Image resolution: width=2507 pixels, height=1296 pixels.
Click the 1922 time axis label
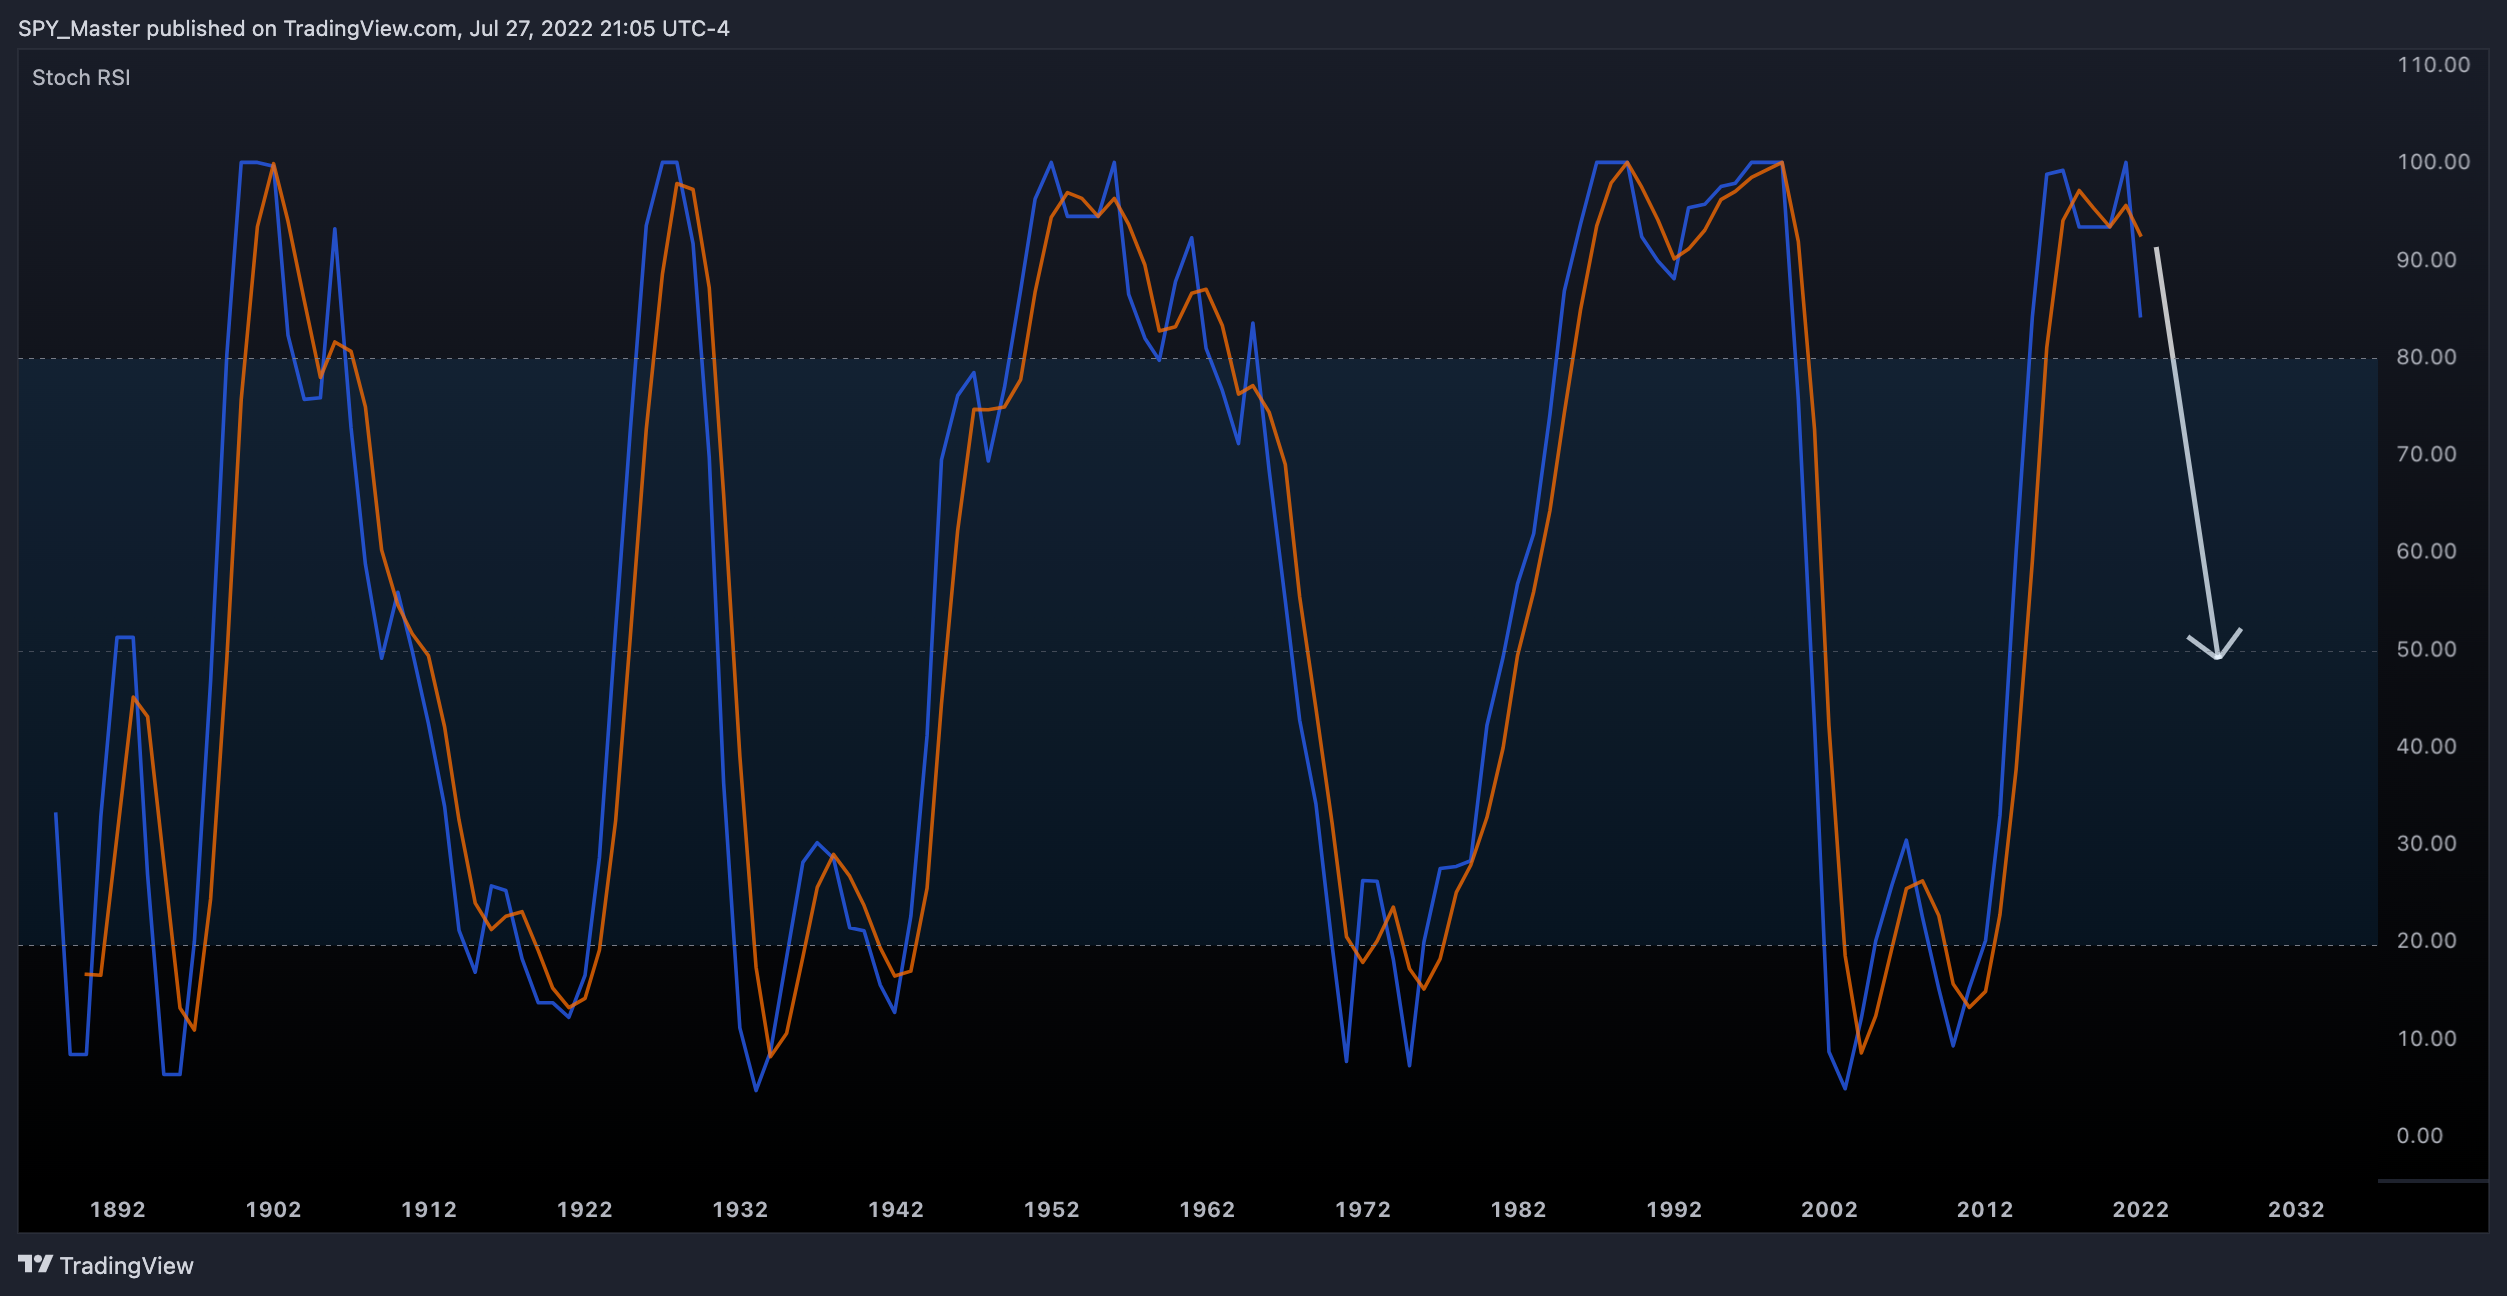tap(584, 1209)
